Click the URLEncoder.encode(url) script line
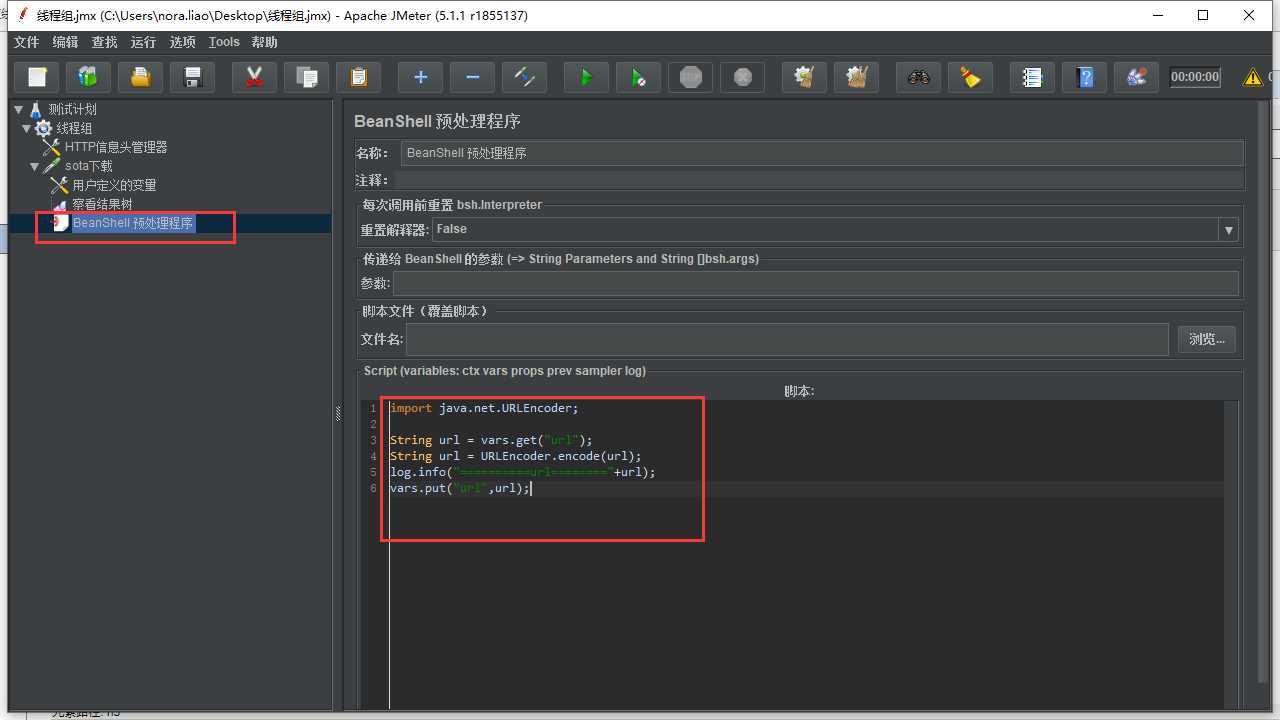The image size is (1280, 720). (x=515, y=456)
